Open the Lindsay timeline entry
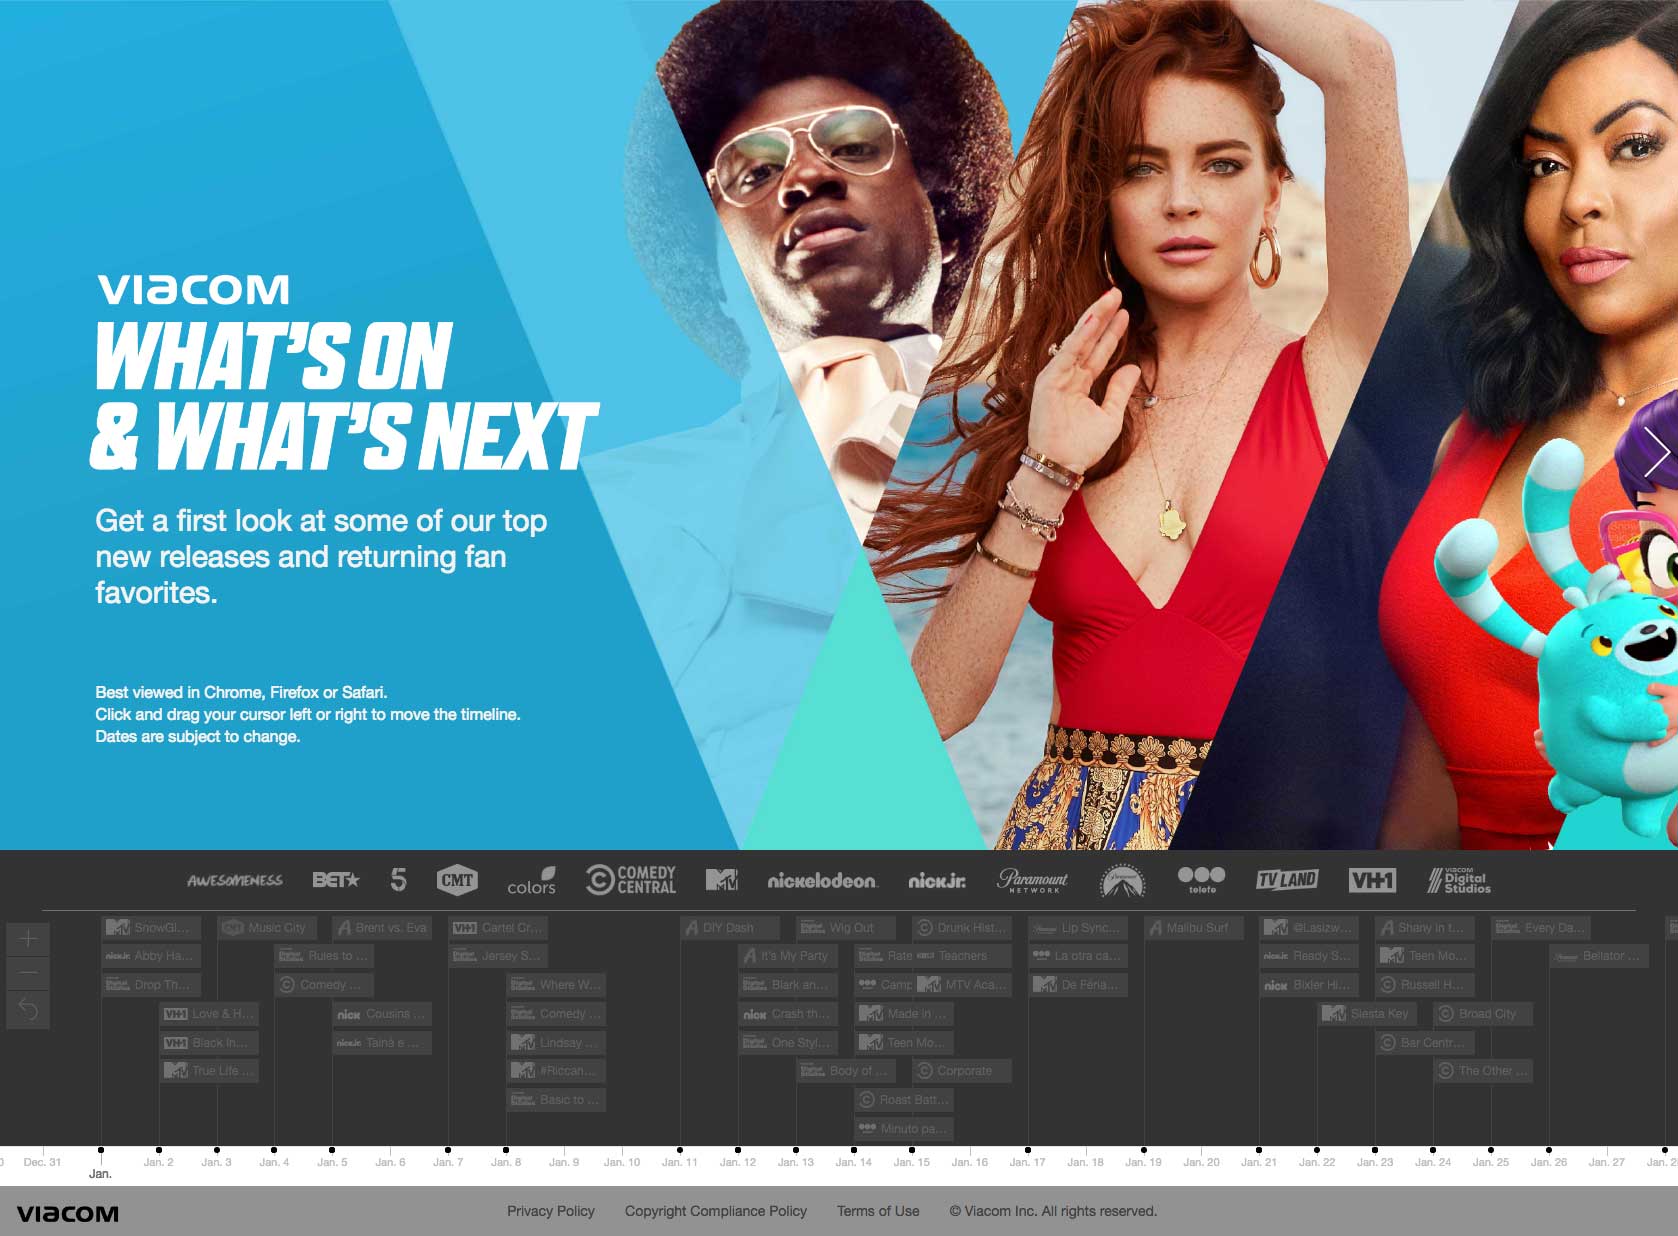This screenshot has height=1236, width=1678. click(557, 1043)
